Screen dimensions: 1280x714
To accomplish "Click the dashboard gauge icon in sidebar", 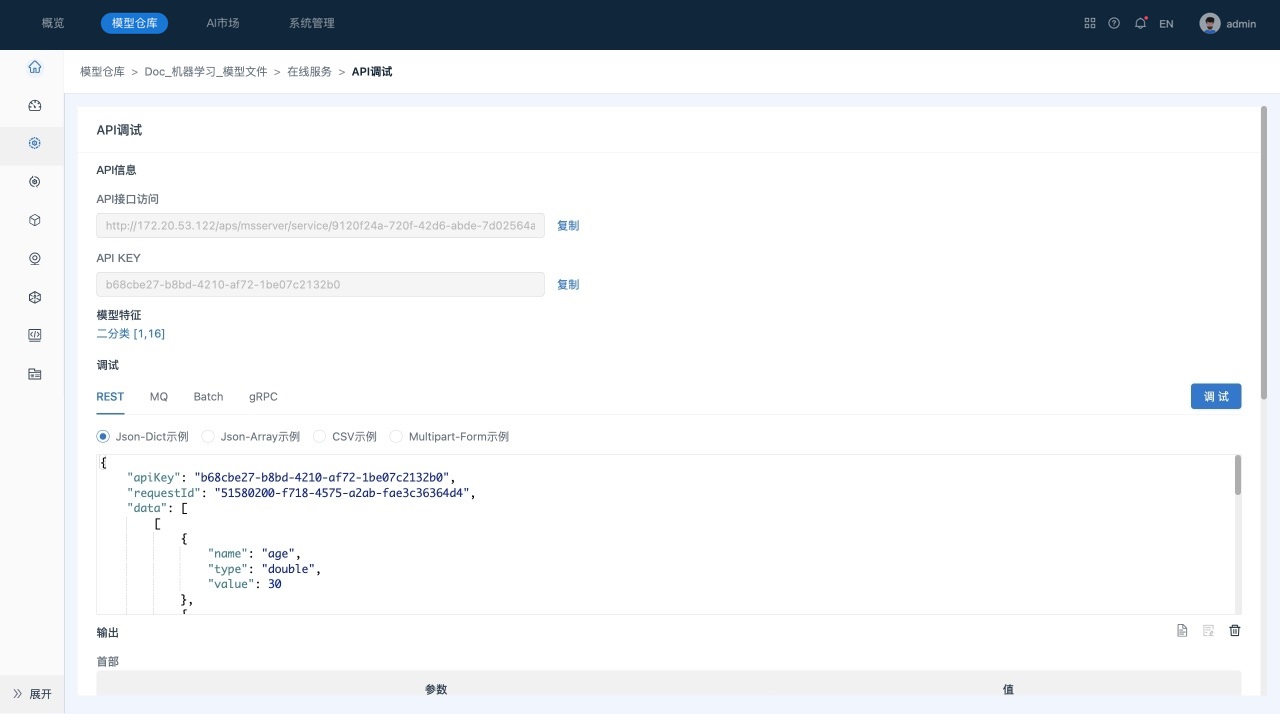I will (35, 105).
